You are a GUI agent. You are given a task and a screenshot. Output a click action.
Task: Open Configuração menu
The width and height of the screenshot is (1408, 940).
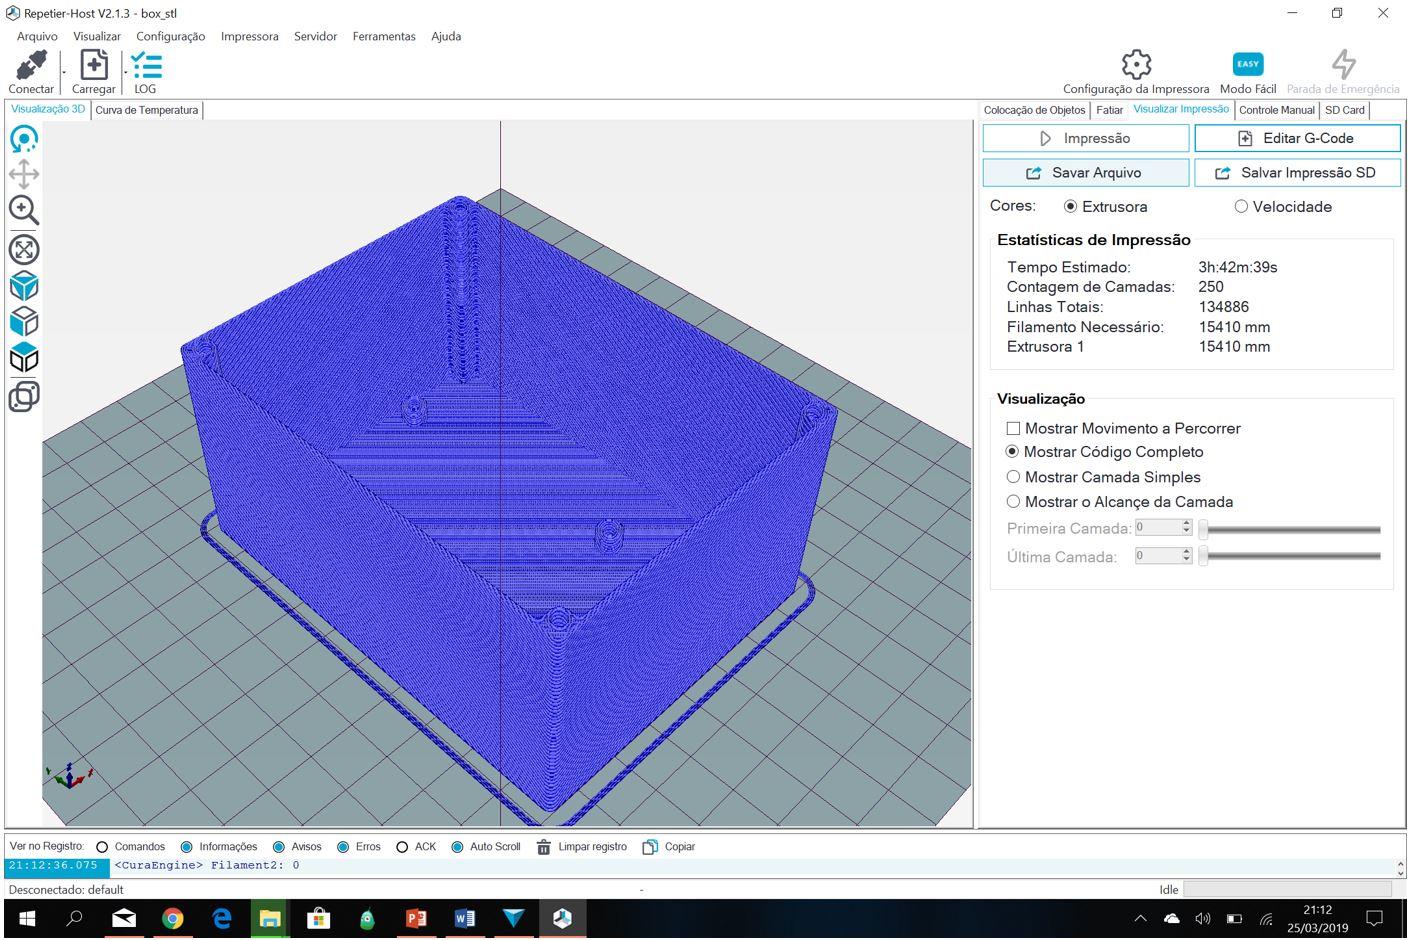point(171,36)
